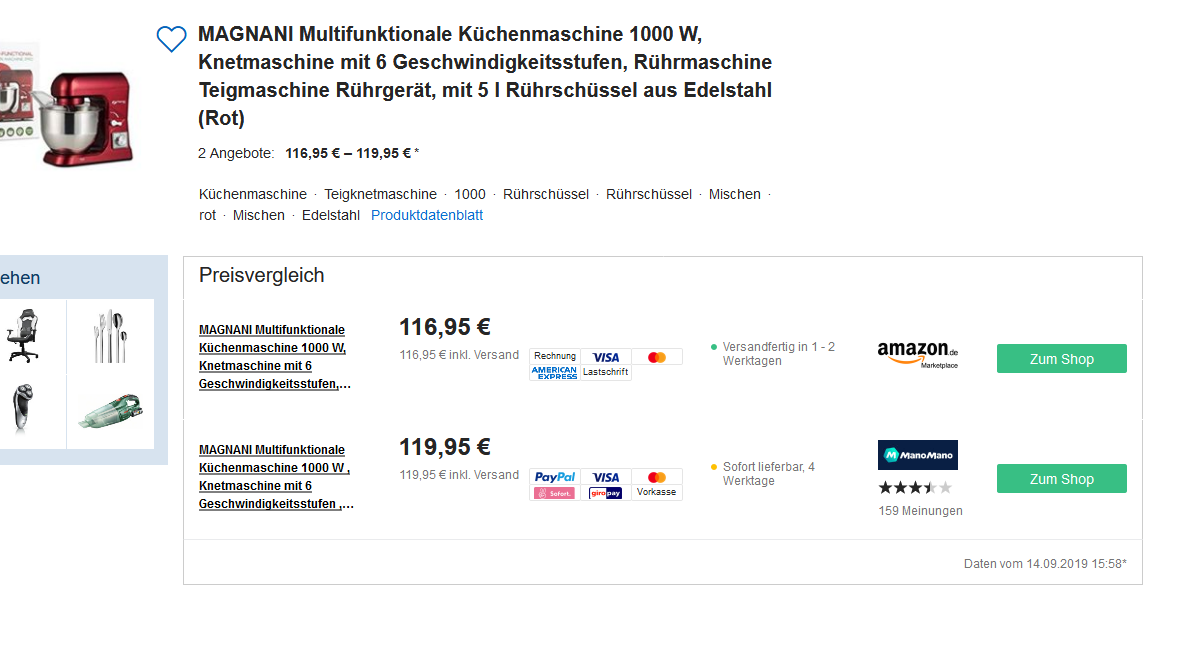Open the electric shaver thumbnail
This screenshot has width=1181, height=645.
tap(18, 408)
